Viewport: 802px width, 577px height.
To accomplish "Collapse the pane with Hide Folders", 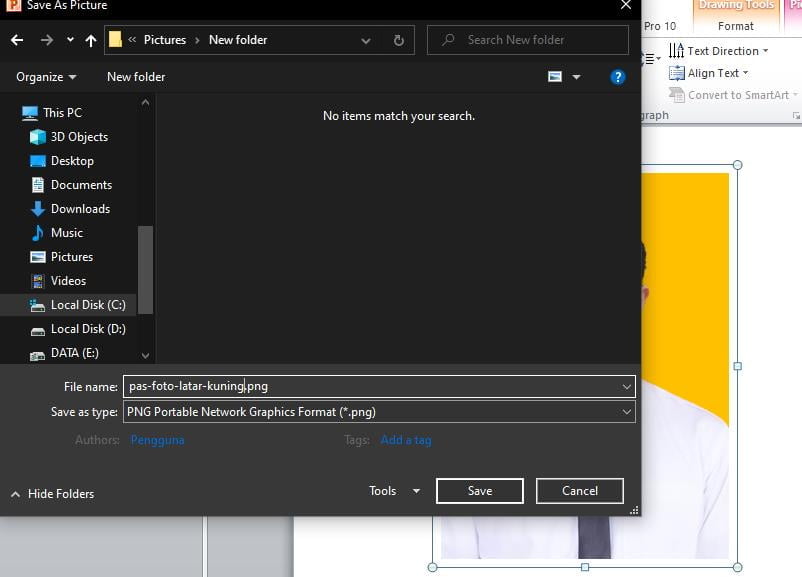I will point(52,494).
